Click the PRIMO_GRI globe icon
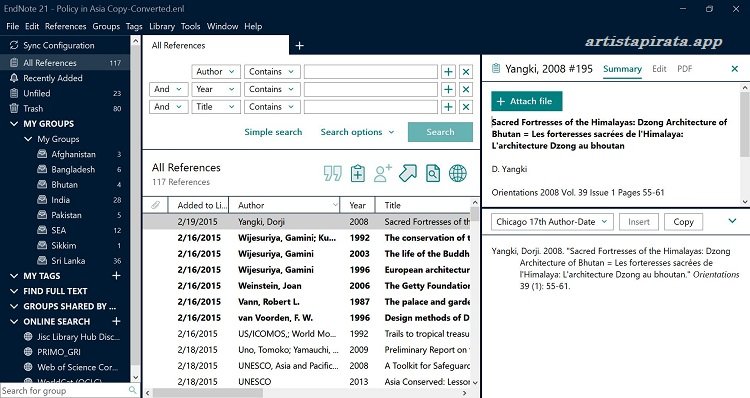Viewport: 750px width, 398px height. tap(28, 352)
